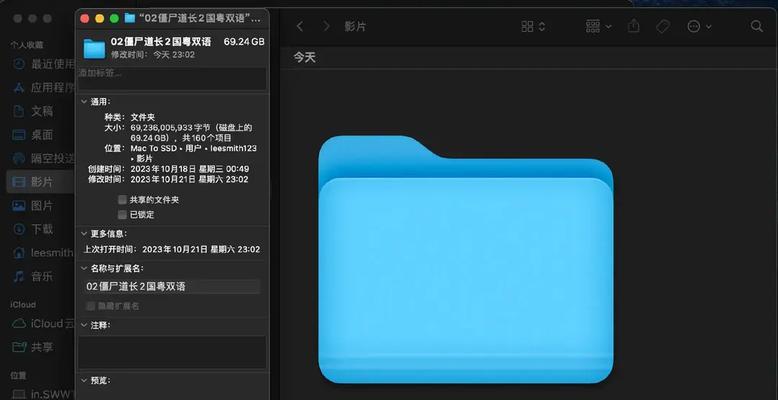Open iCloud Drive in the sidebar
Viewport: 778px width, 400px height.
point(42,324)
